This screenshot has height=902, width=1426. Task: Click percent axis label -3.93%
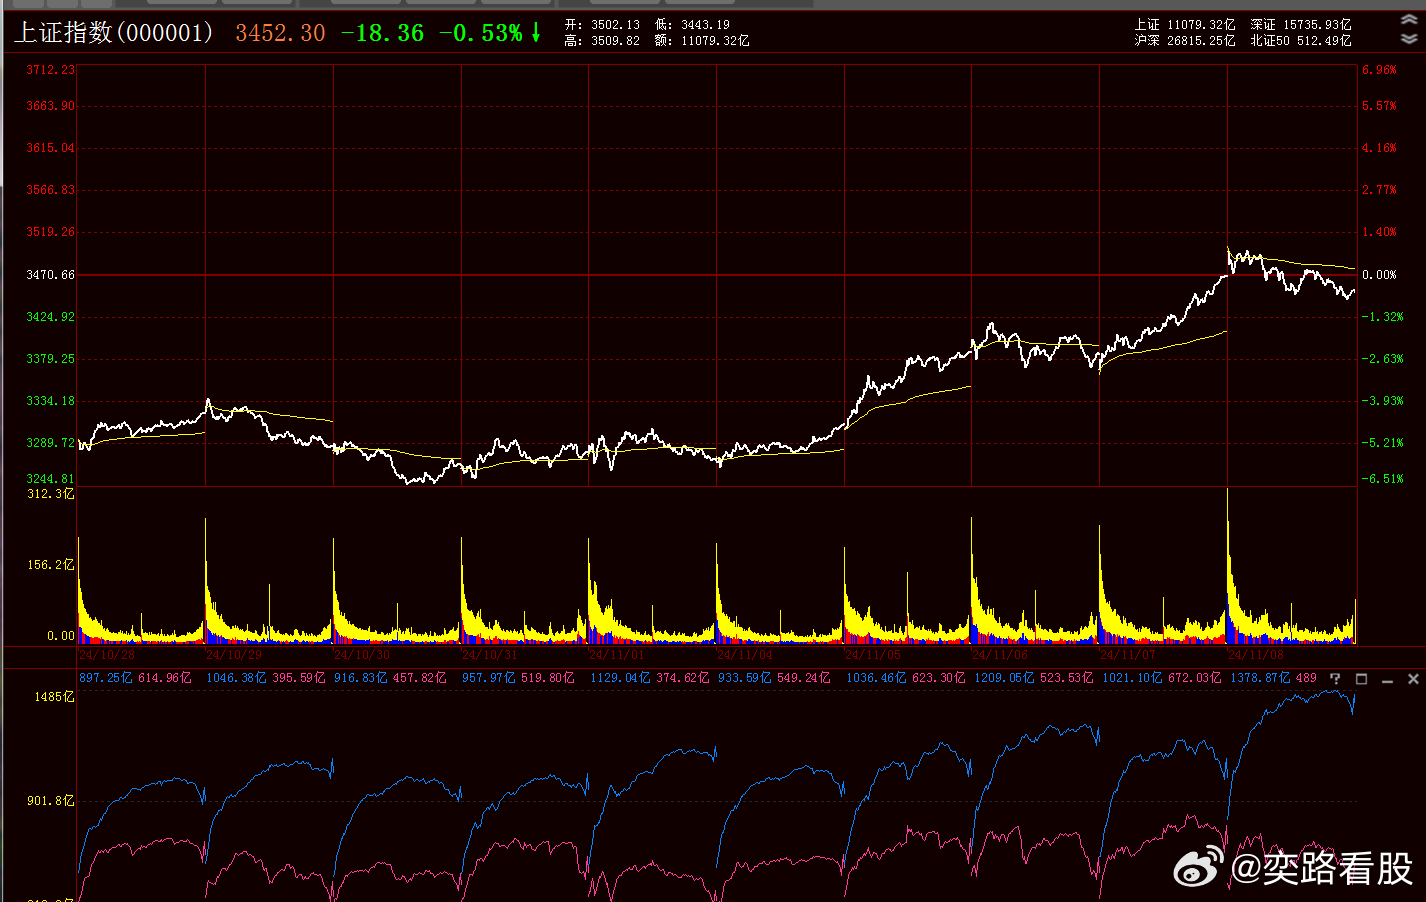pyautogui.click(x=1382, y=401)
